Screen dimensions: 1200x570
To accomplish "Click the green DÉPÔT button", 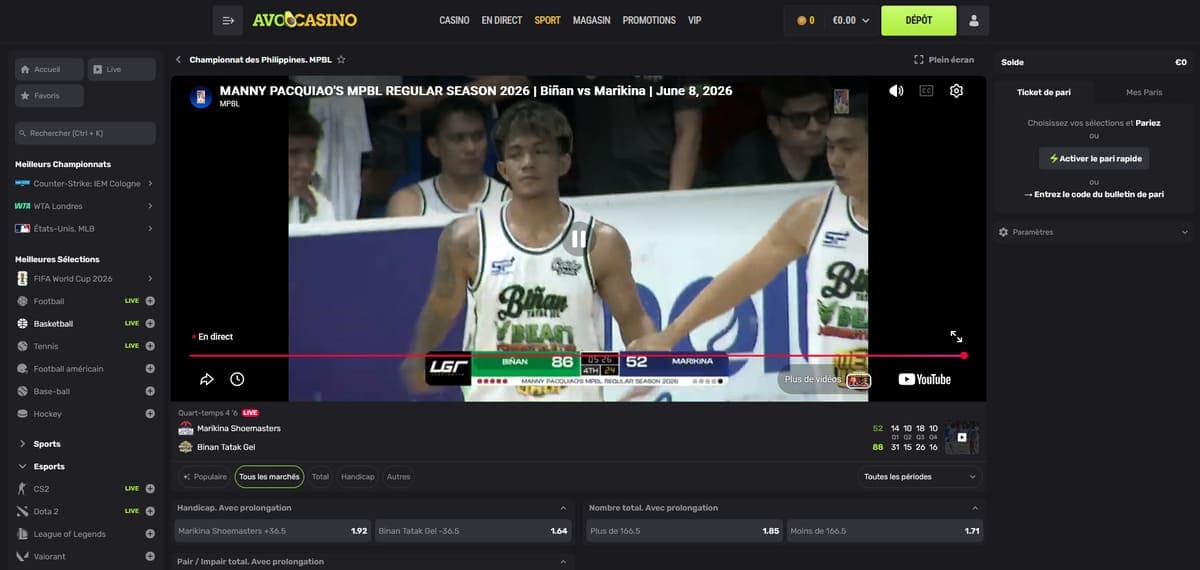I will 919,20.
